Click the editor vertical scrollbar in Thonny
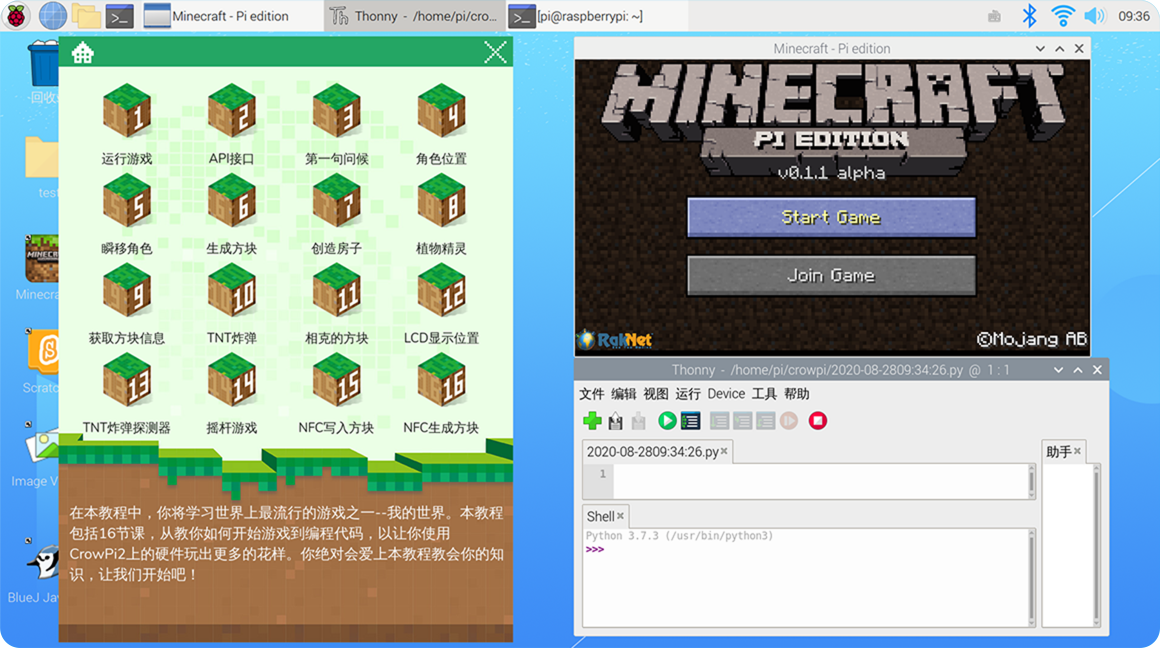 coord(1031,482)
